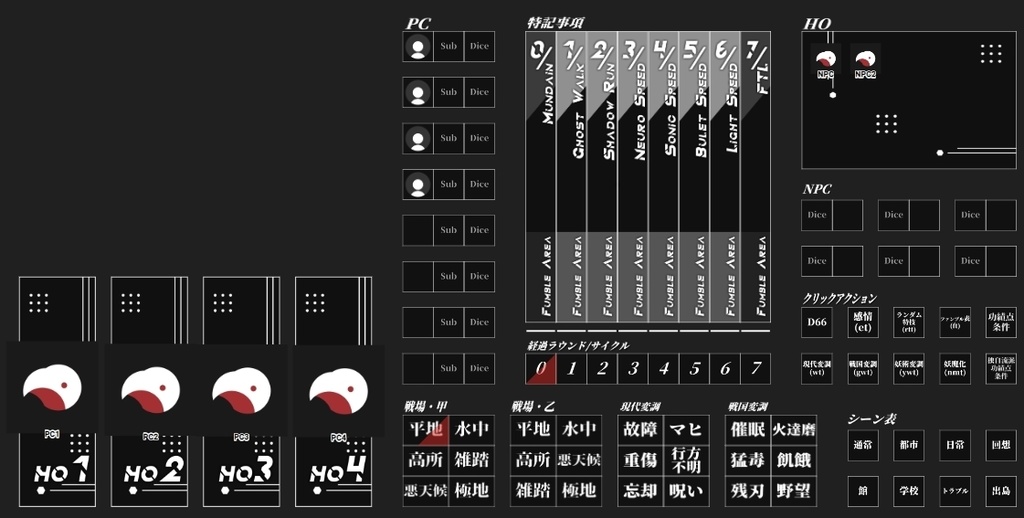
Task: Click Fumble Area under the FTL column
Action: click(756, 277)
